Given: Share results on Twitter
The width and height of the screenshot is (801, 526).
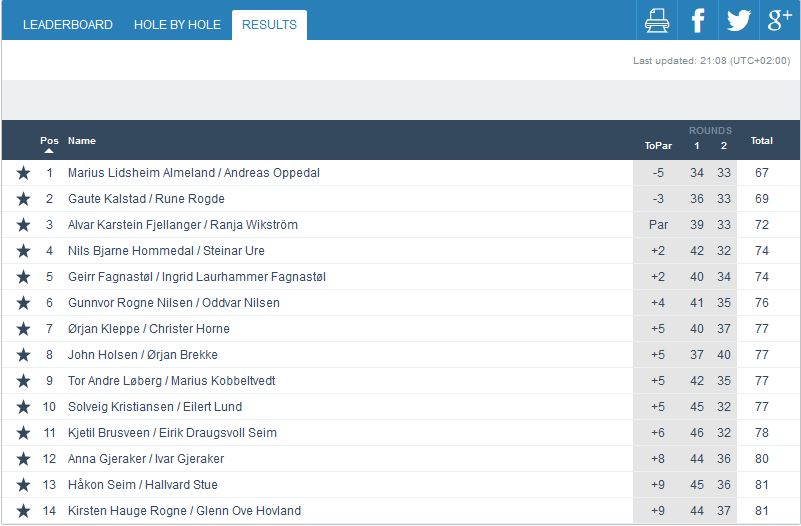Looking at the screenshot, I should click(738, 20).
